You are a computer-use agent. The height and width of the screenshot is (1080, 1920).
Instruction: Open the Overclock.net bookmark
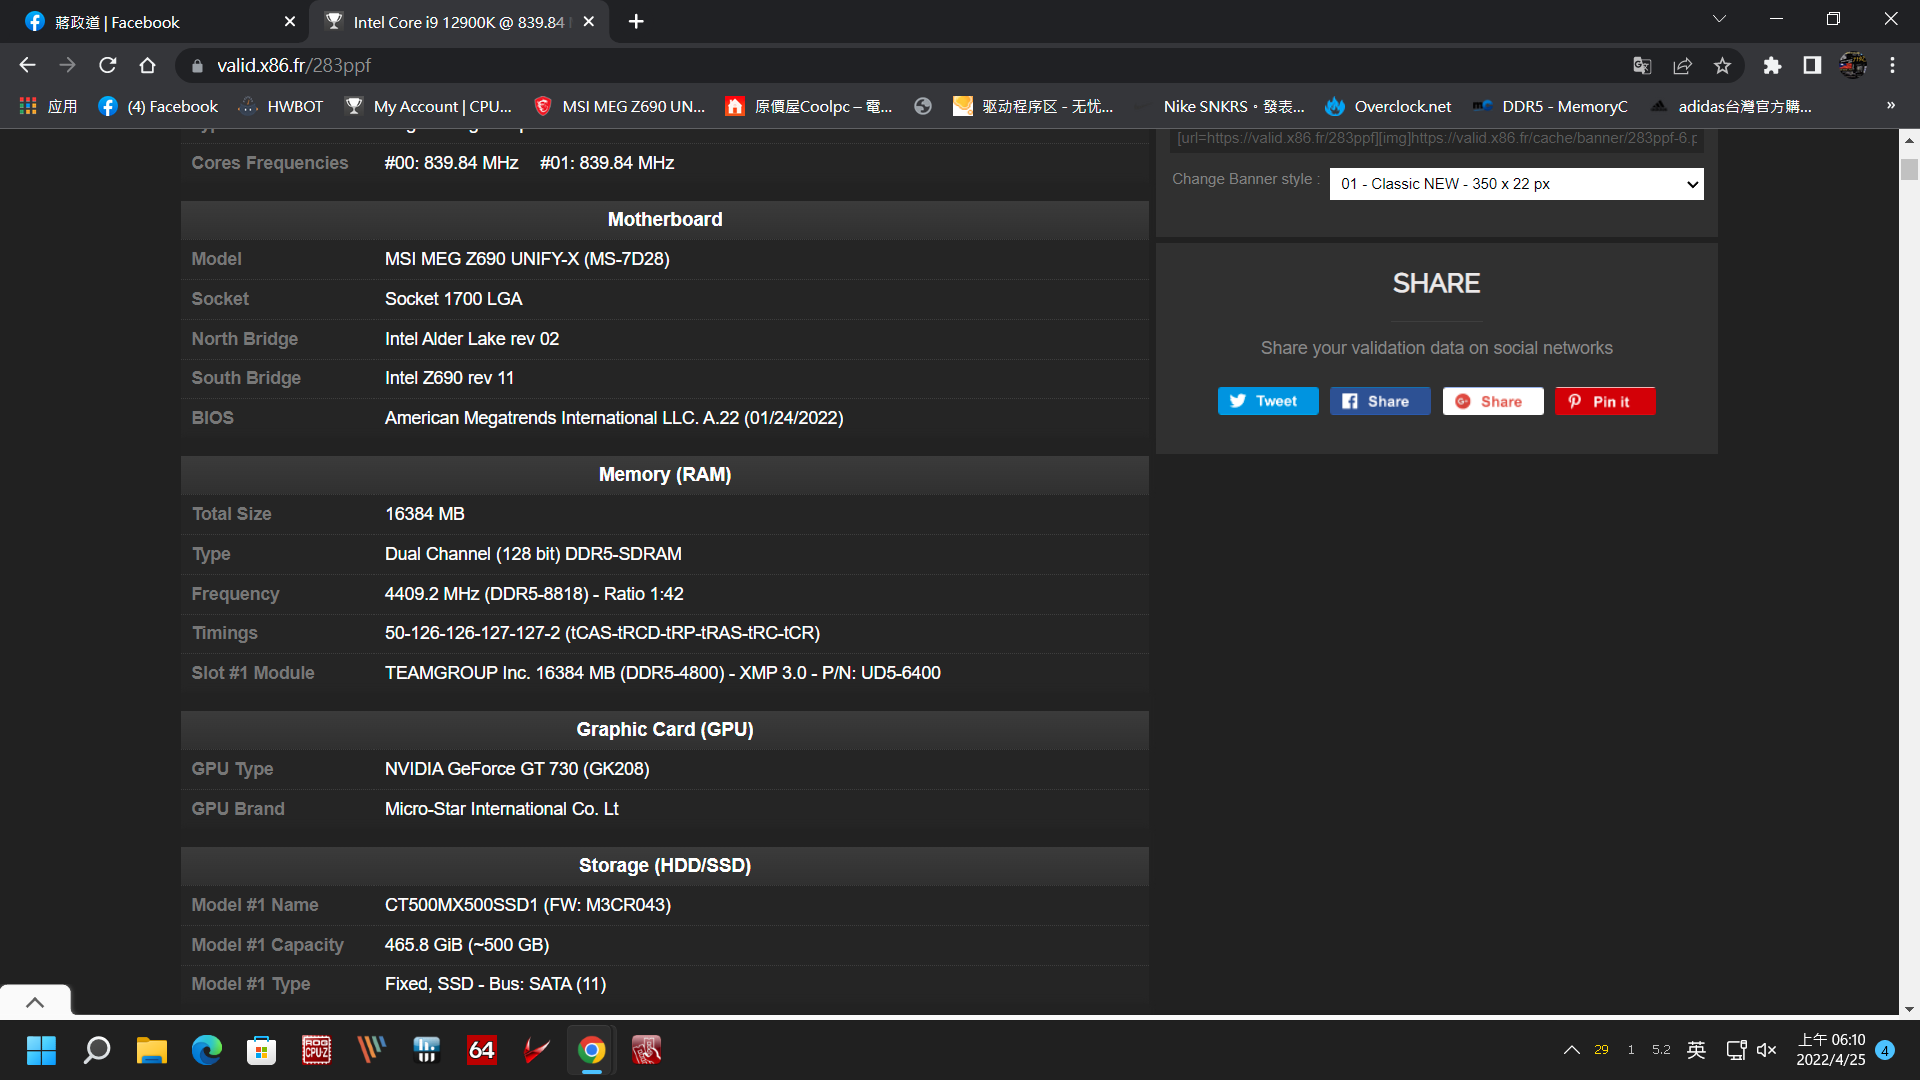pyautogui.click(x=1388, y=106)
